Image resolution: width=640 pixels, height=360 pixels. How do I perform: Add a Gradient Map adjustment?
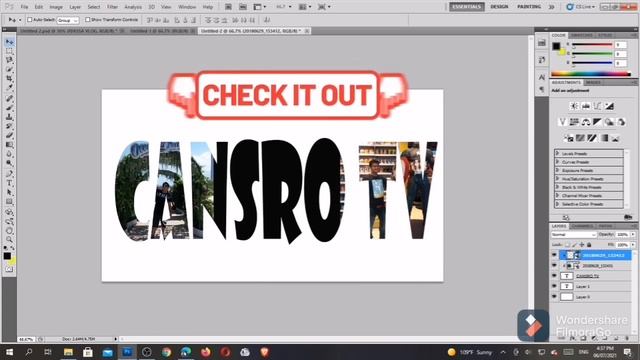click(604, 138)
